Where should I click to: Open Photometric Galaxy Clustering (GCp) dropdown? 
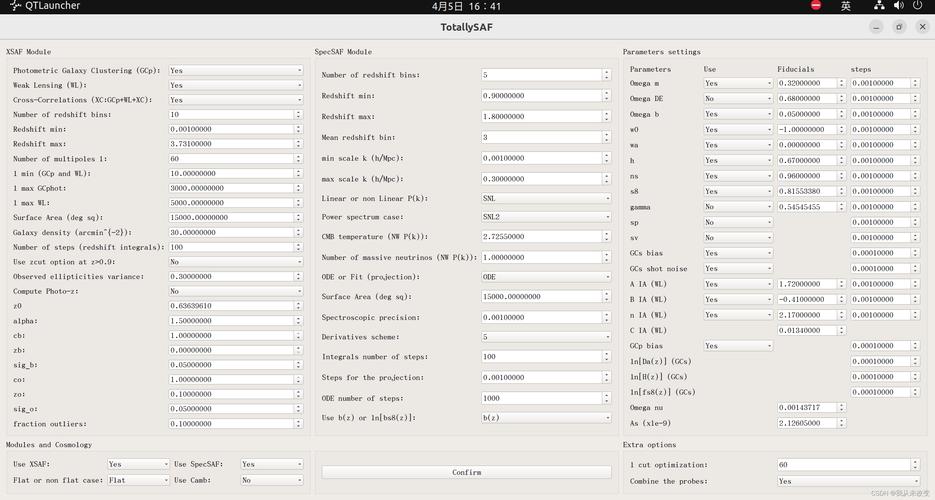click(236, 70)
